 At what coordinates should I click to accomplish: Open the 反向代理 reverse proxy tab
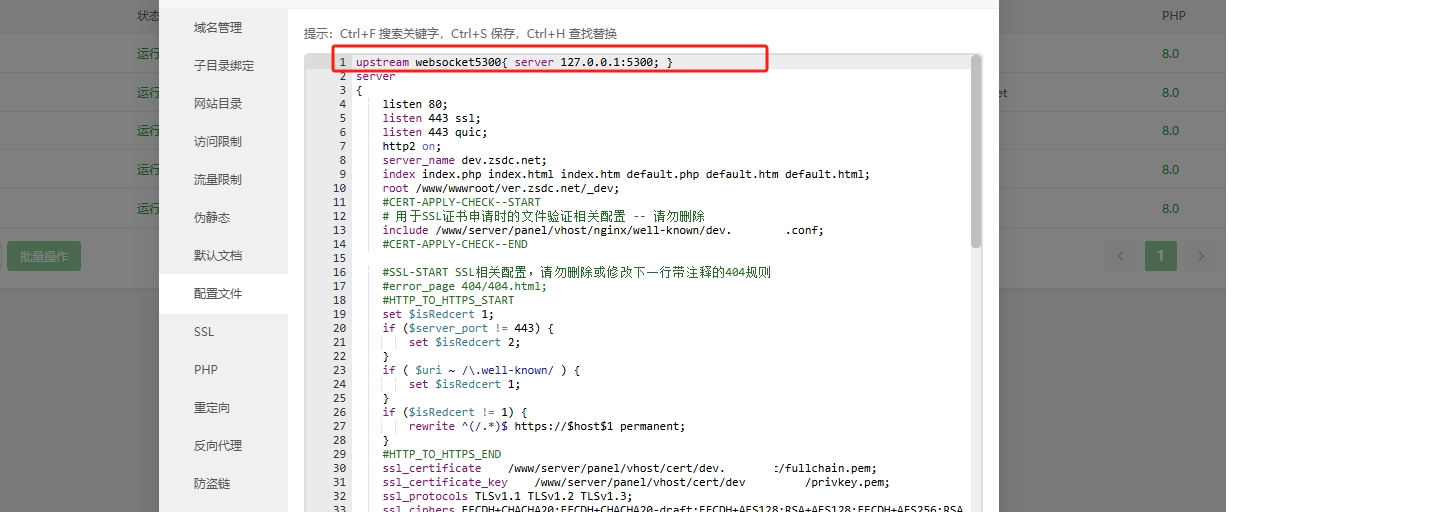[x=218, y=446]
